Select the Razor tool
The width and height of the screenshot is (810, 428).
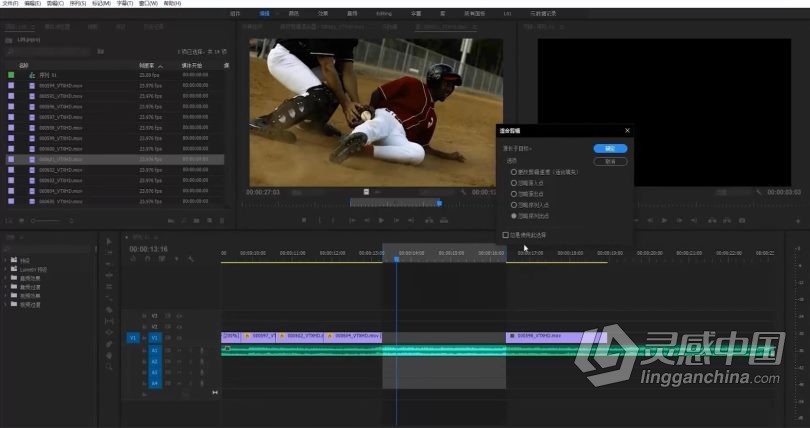(x=109, y=310)
